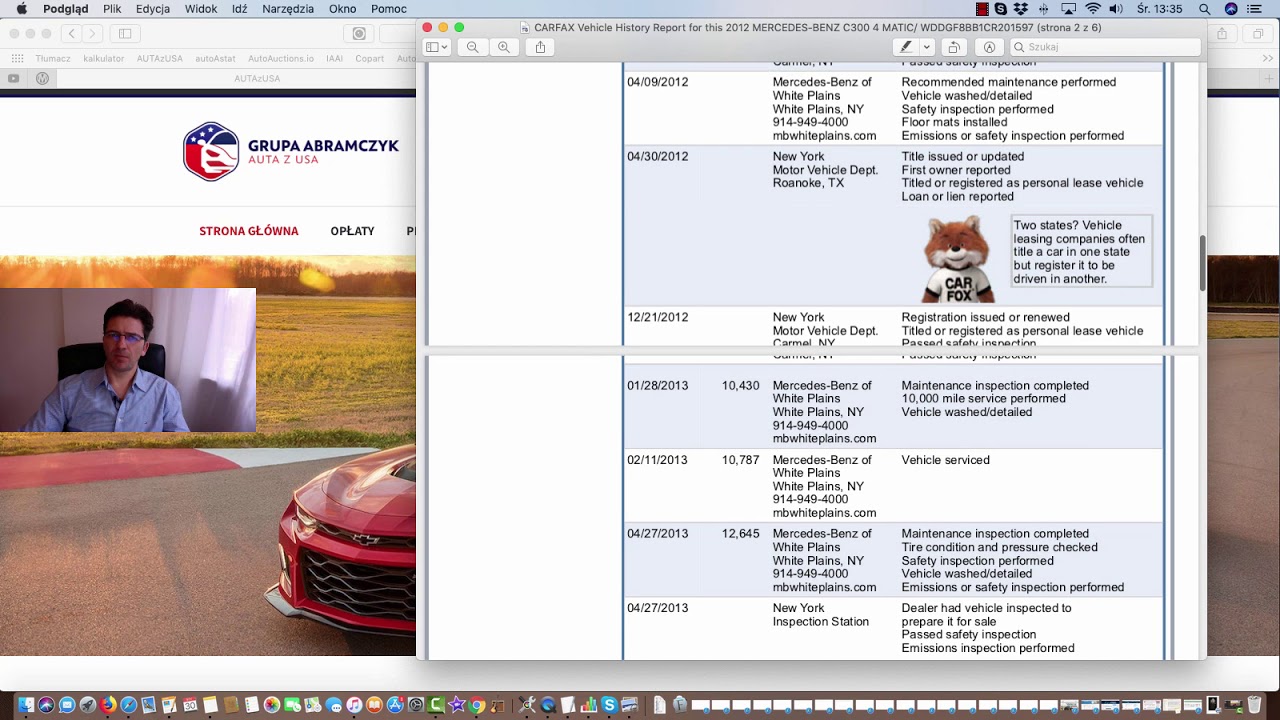Zoom out the PDF in Preview
This screenshot has height=720, width=1280.
pos(472,47)
